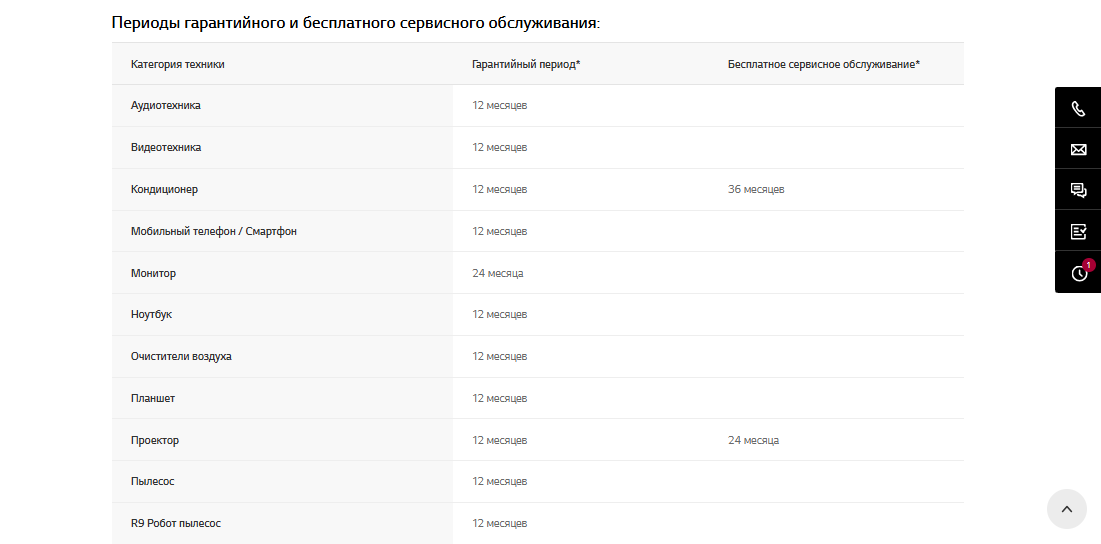Click the 'Видеотехника' row label
The height and width of the screenshot is (544, 1101).
166,147
